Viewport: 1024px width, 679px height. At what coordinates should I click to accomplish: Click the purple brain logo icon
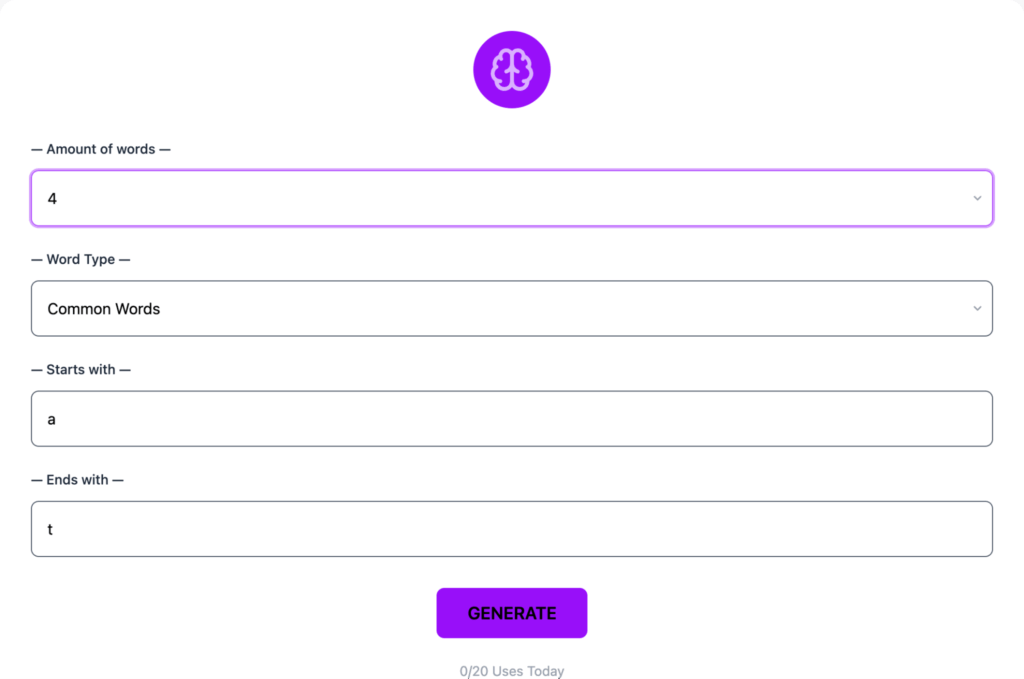click(x=511, y=70)
